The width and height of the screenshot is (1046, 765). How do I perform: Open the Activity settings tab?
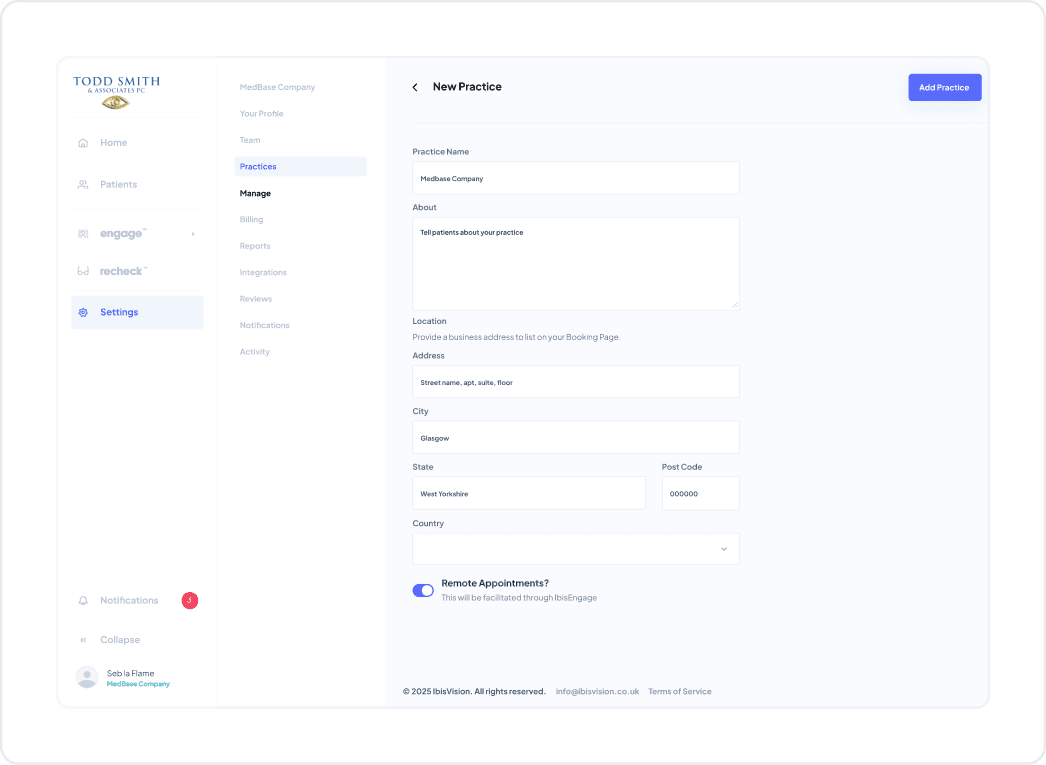click(x=255, y=351)
